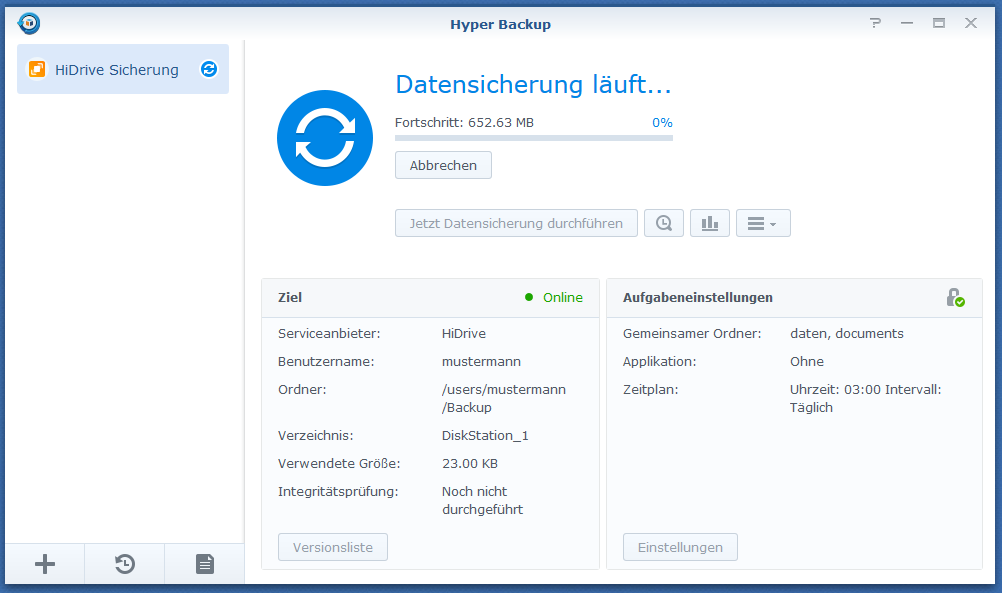Image resolution: width=1002 pixels, height=593 pixels.
Task: Click the Hyper Backup logo top left
Action: (x=28, y=22)
